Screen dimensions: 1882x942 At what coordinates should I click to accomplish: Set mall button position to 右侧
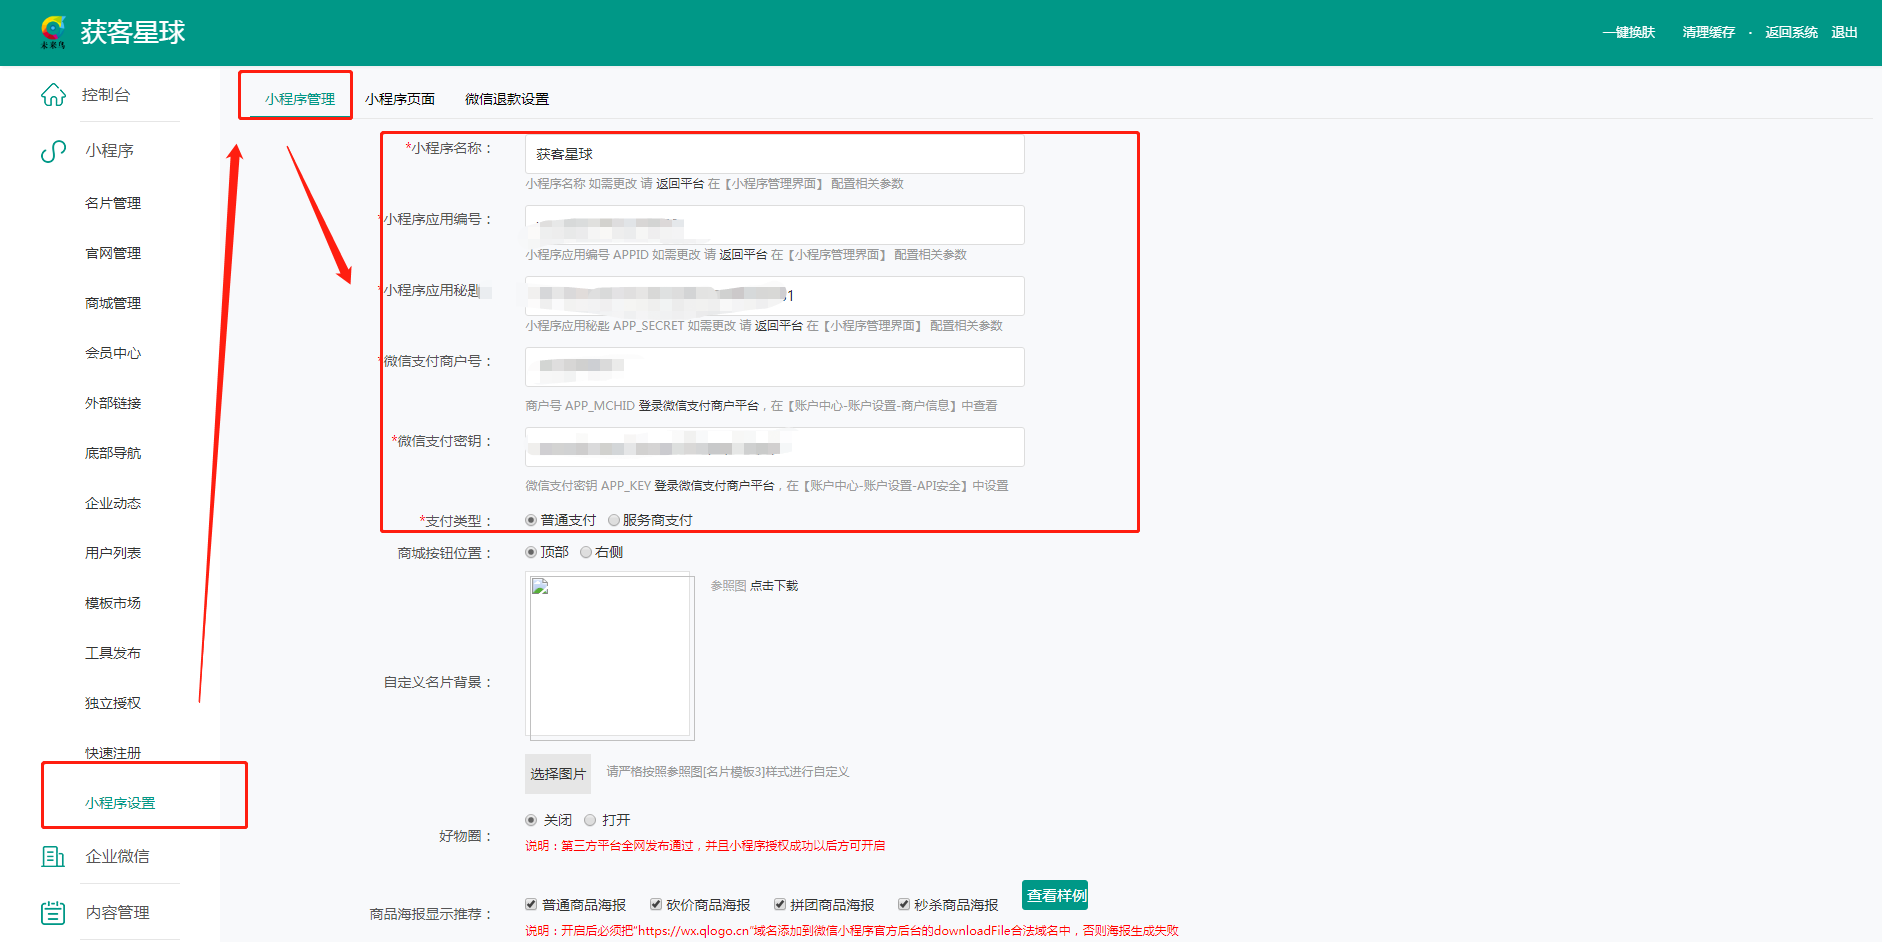click(x=586, y=552)
